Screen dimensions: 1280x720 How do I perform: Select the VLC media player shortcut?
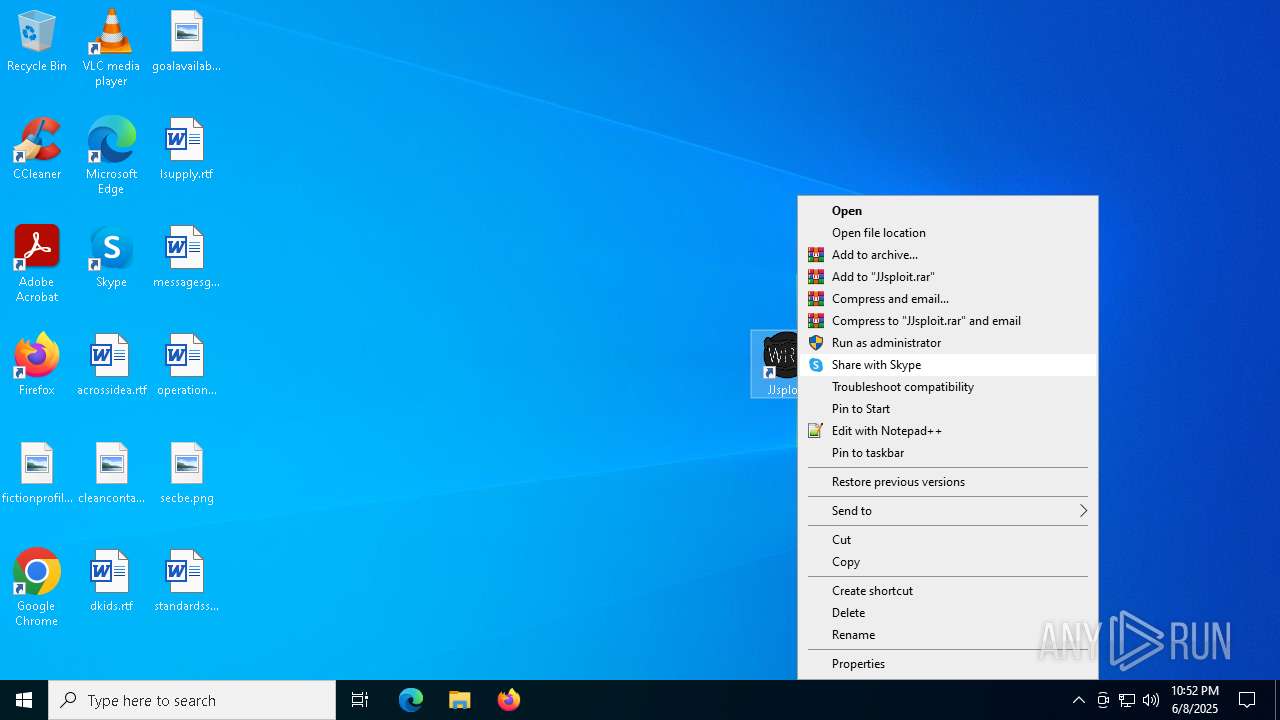pos(111,47)
